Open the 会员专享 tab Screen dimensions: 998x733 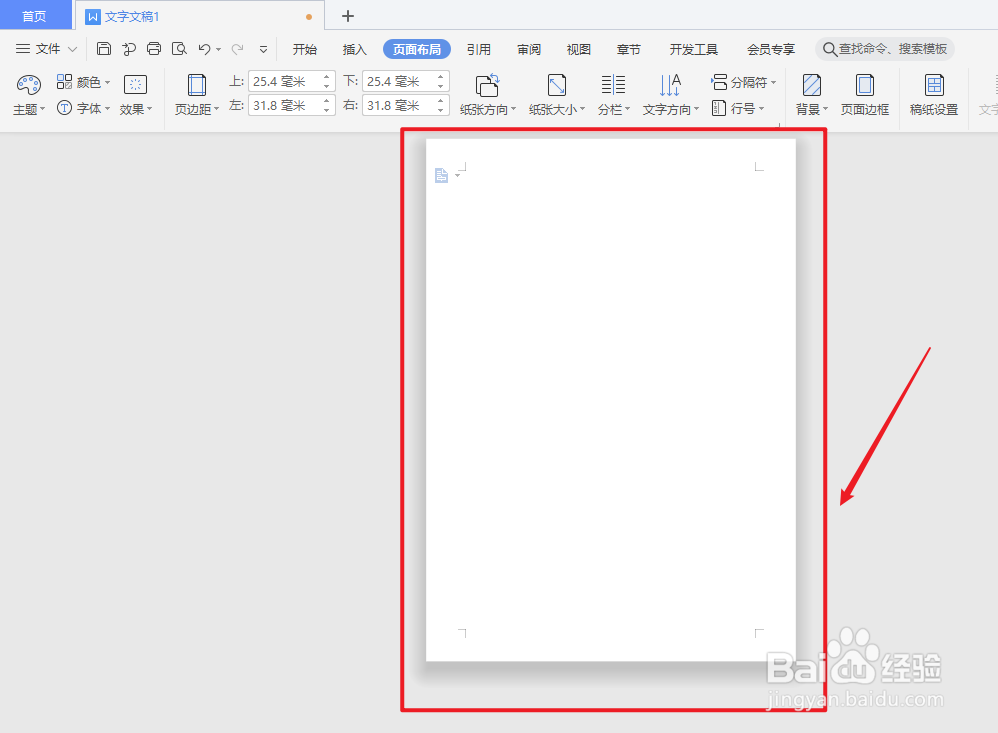(x=771, y=49)
